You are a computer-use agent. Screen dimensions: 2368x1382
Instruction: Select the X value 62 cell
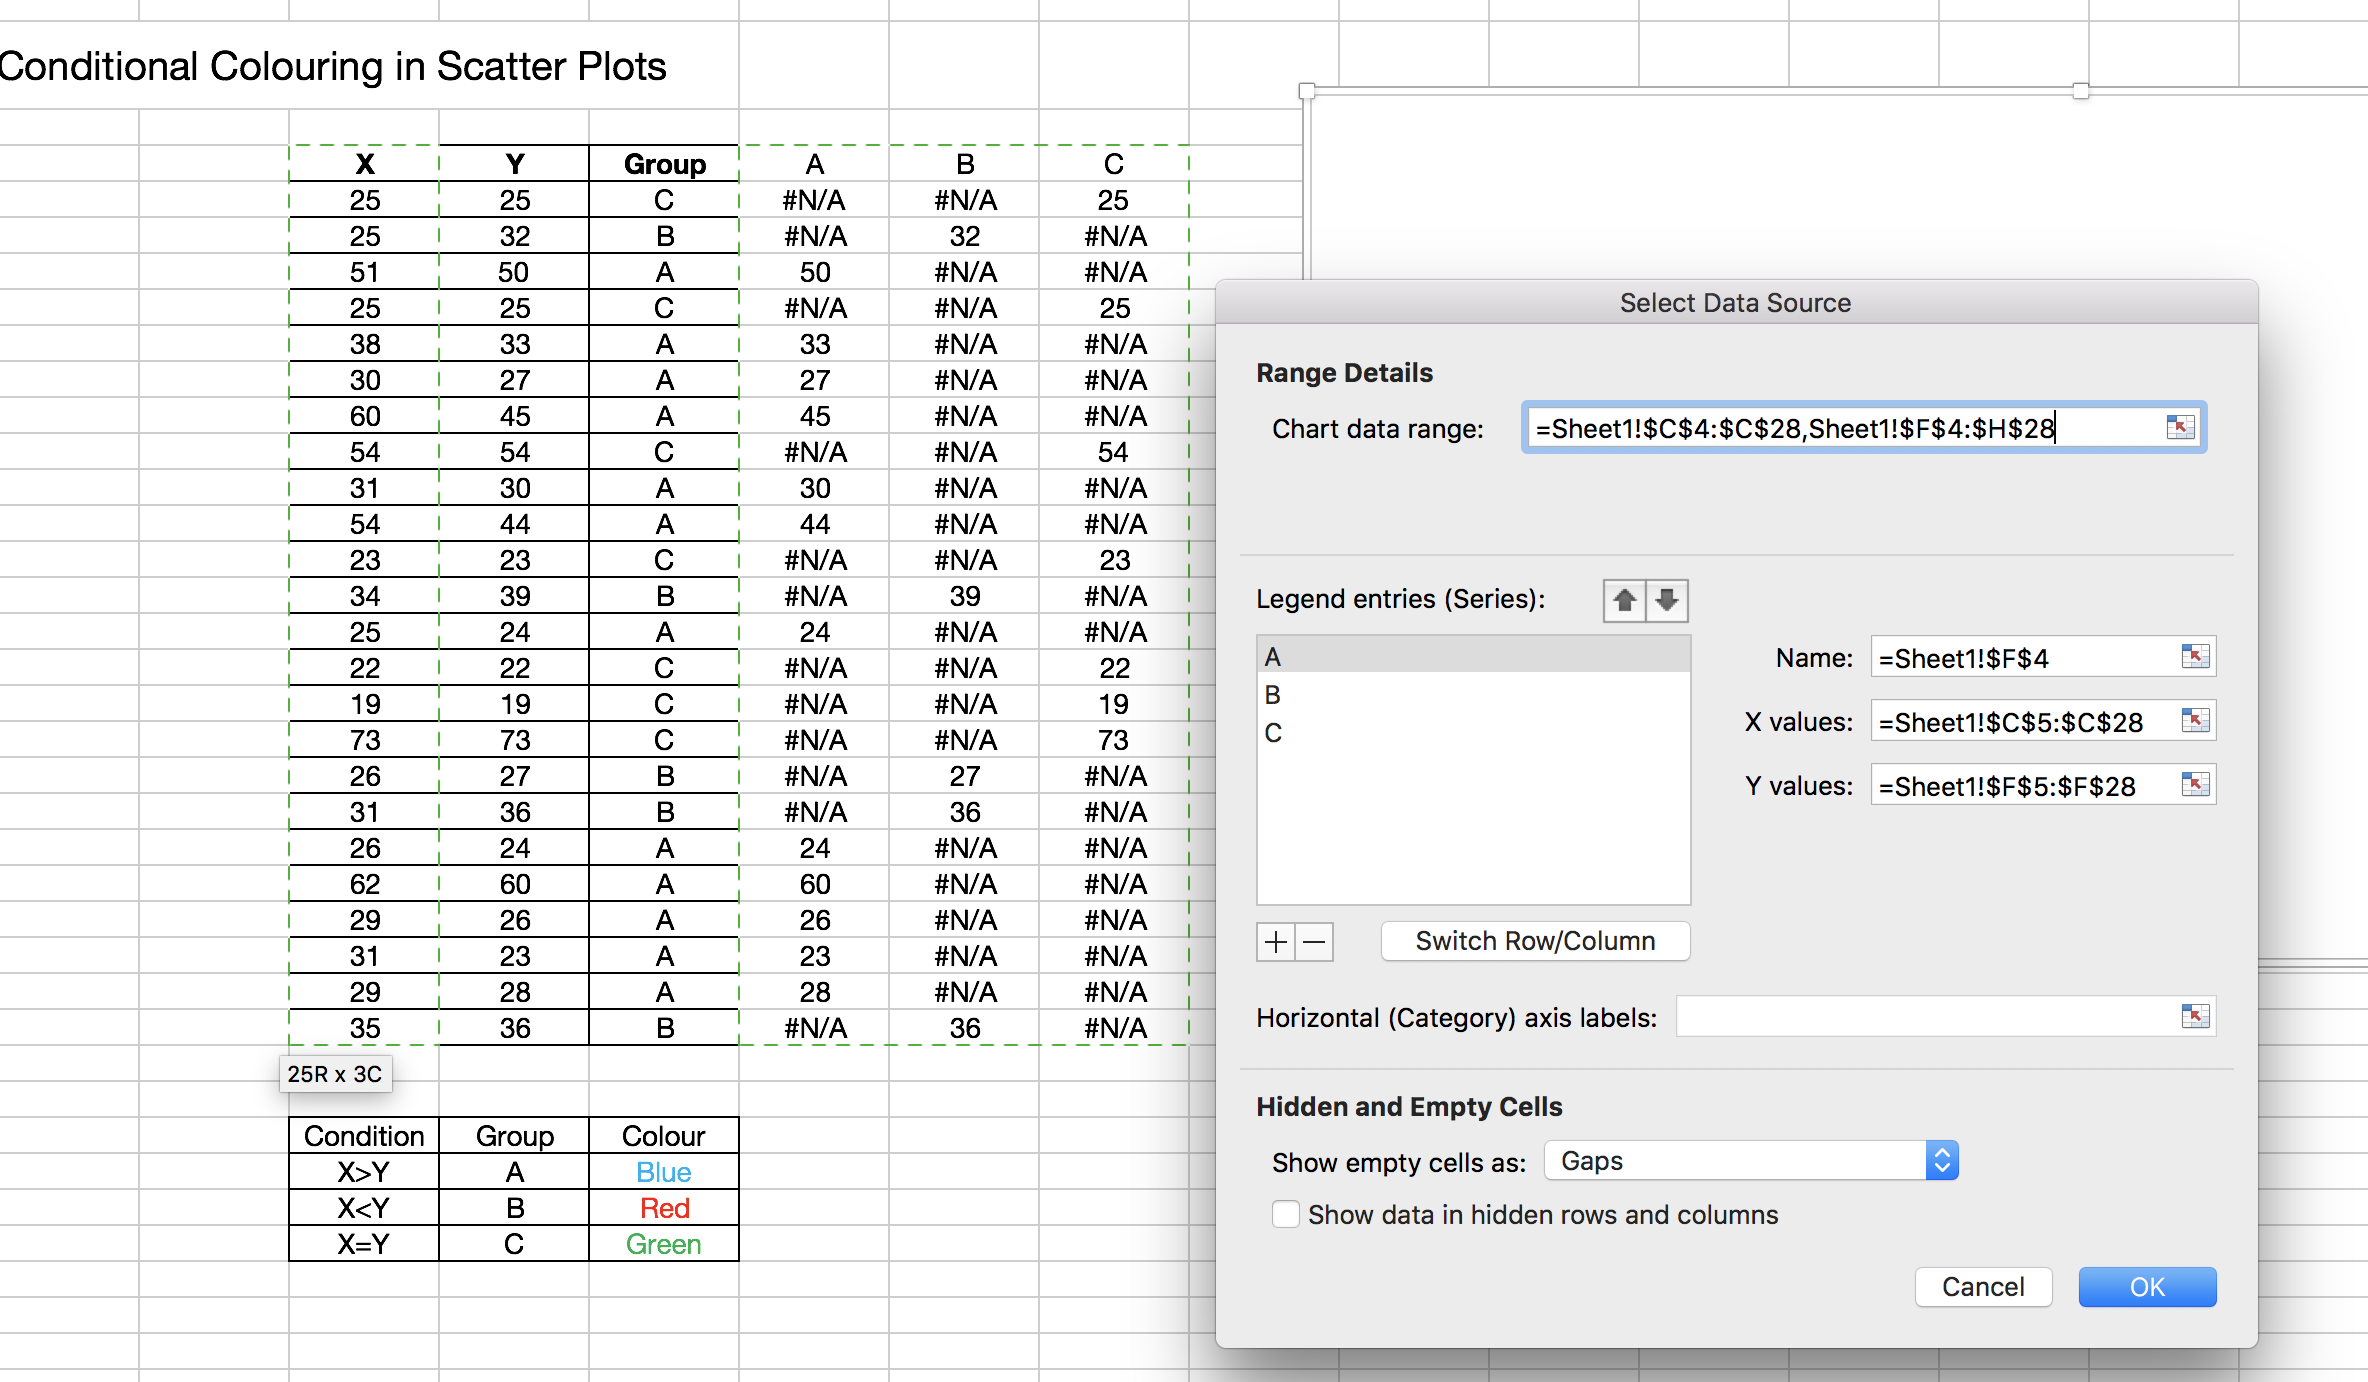pos(365,884)
